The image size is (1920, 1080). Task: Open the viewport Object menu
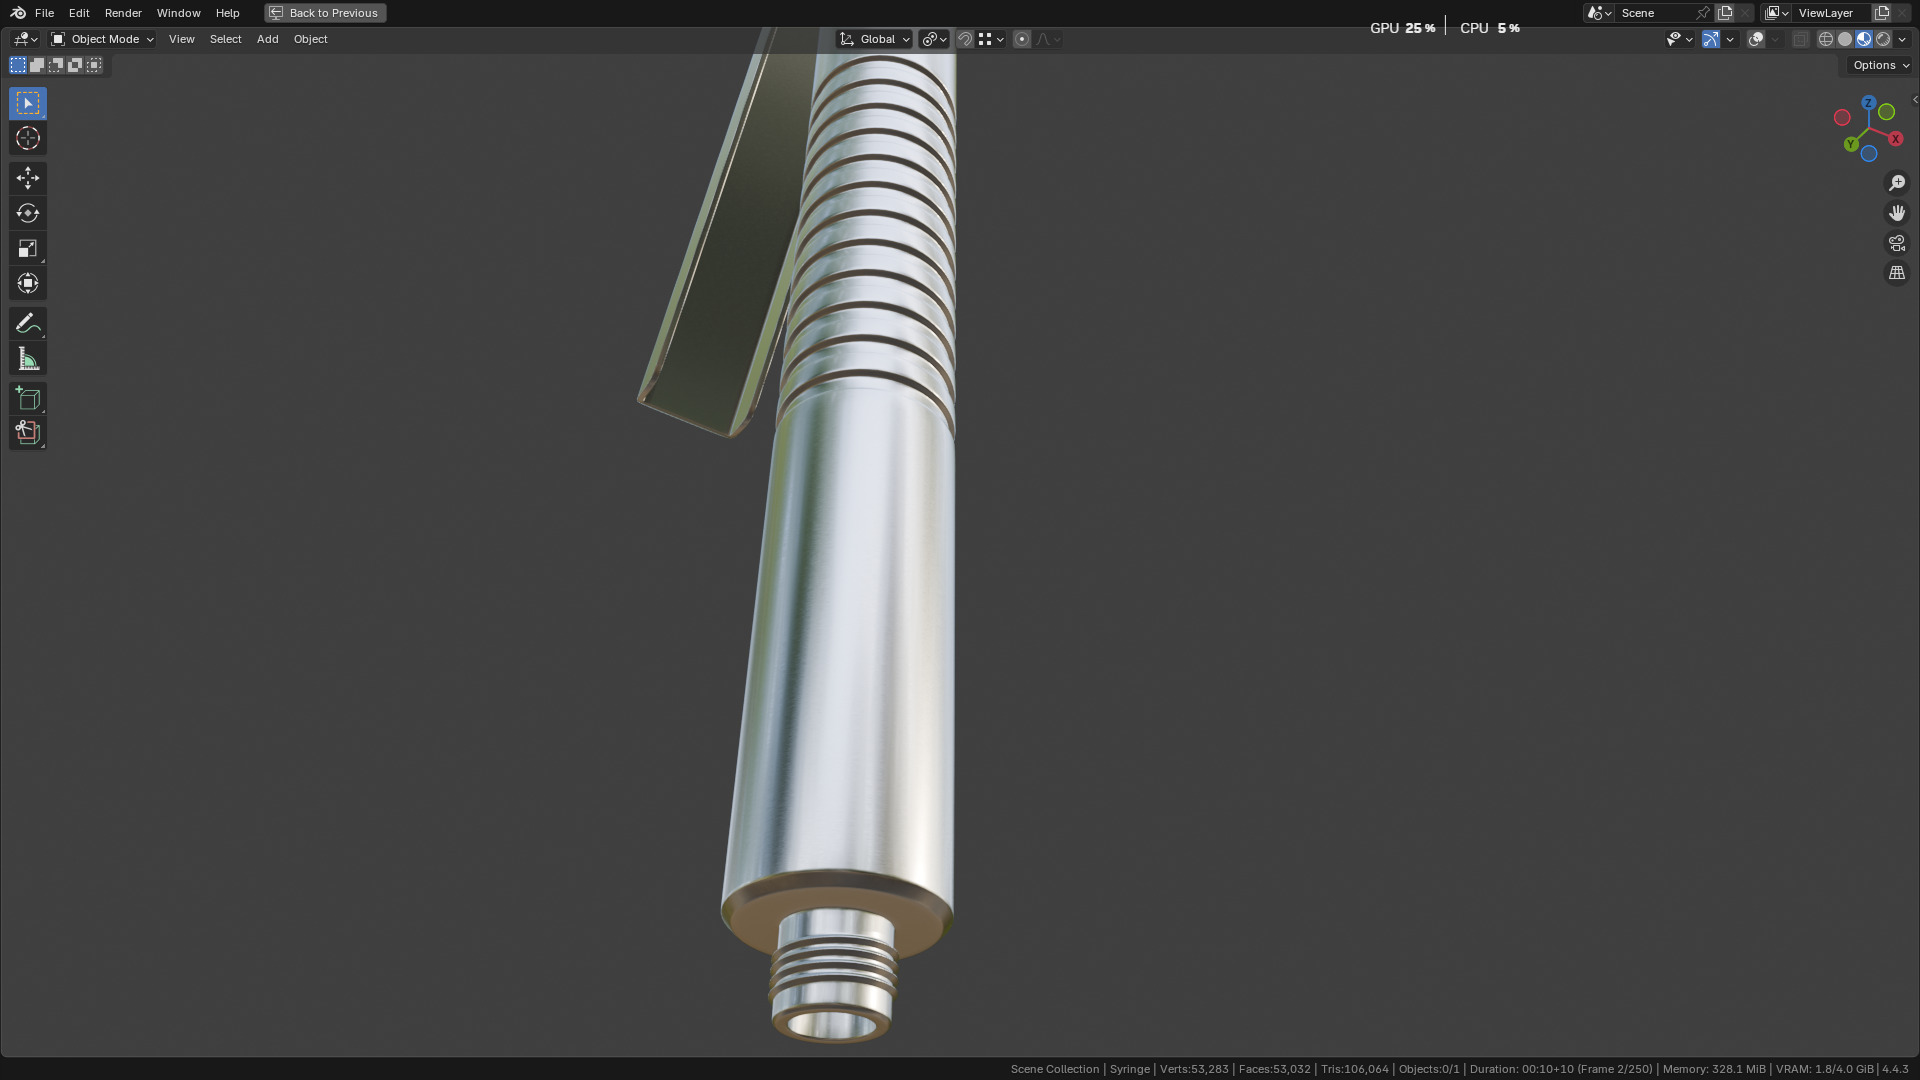pyautogui.click(x=310, y=39)
